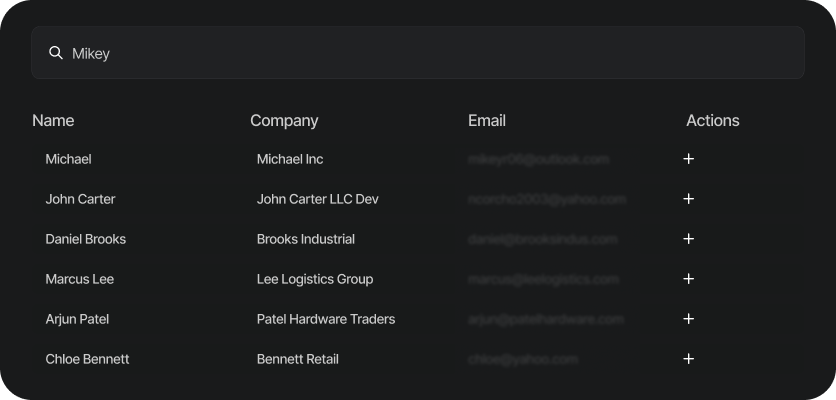Click the plus icon for Daniel Brooks
Screen dimensions: 836x400
click(688, 239)
